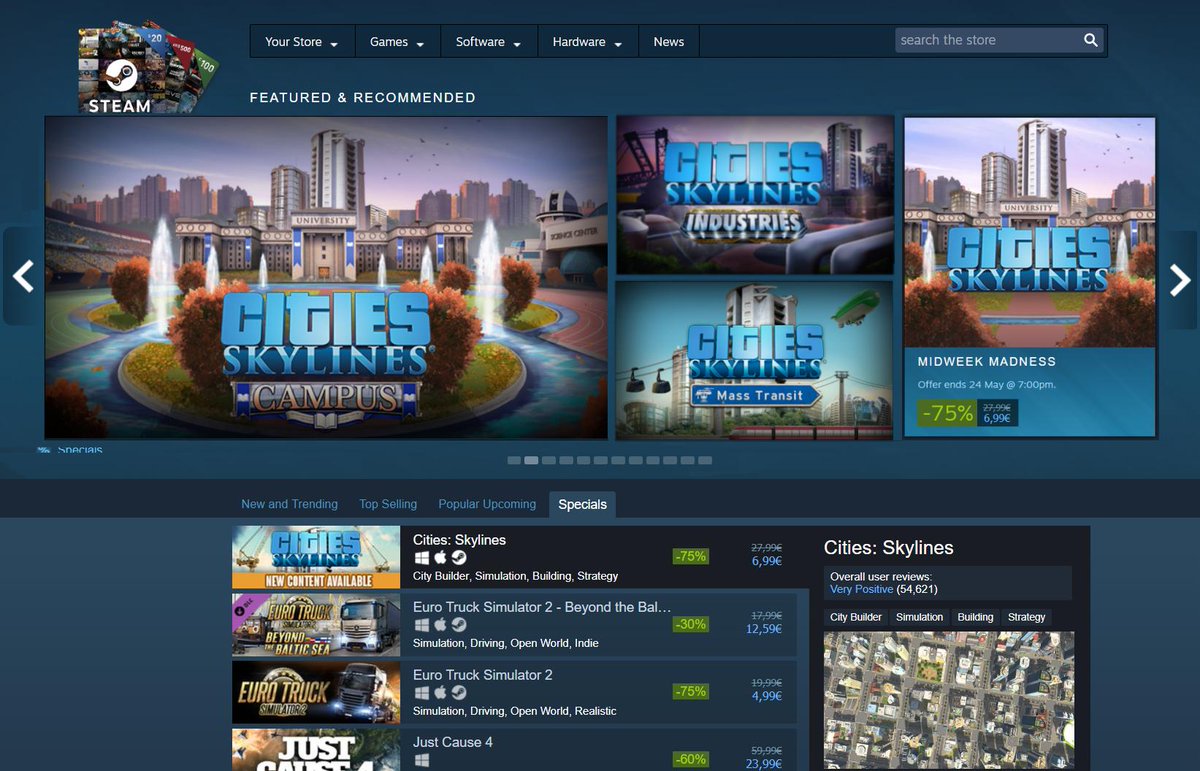Click Windows icon in Cities: Skylines row
This screenshot has width=1200, height=771.
pos(422,558)
